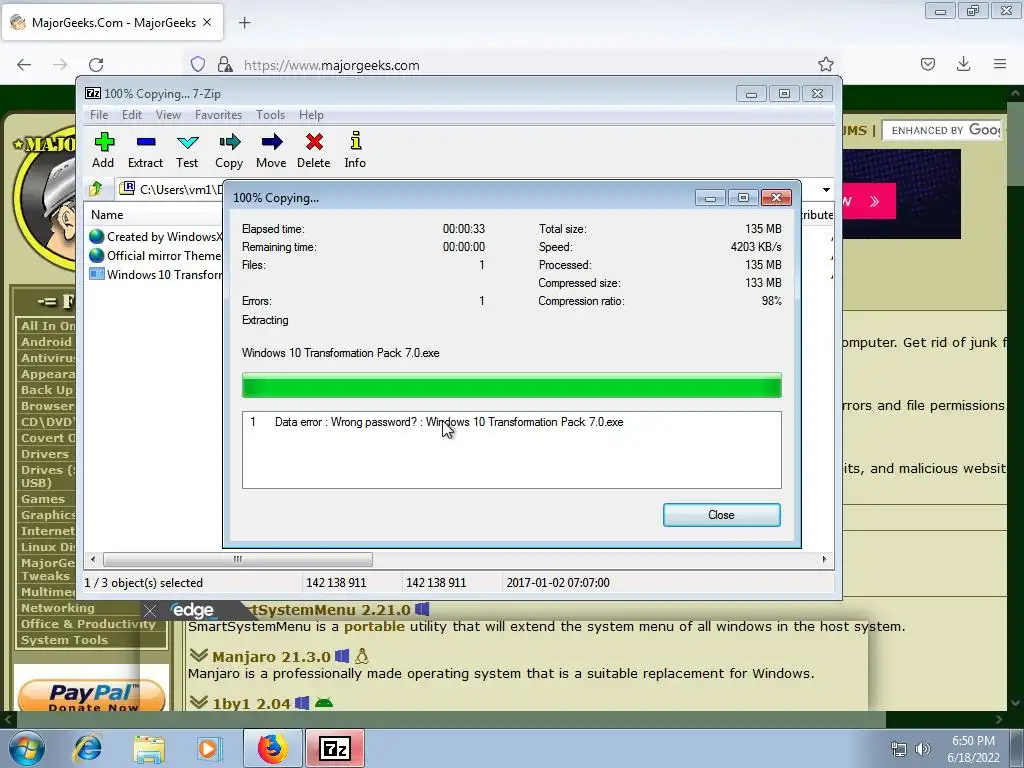Open Windows Explorer from taskbar

pyautogui.click(x=149, y=748)
